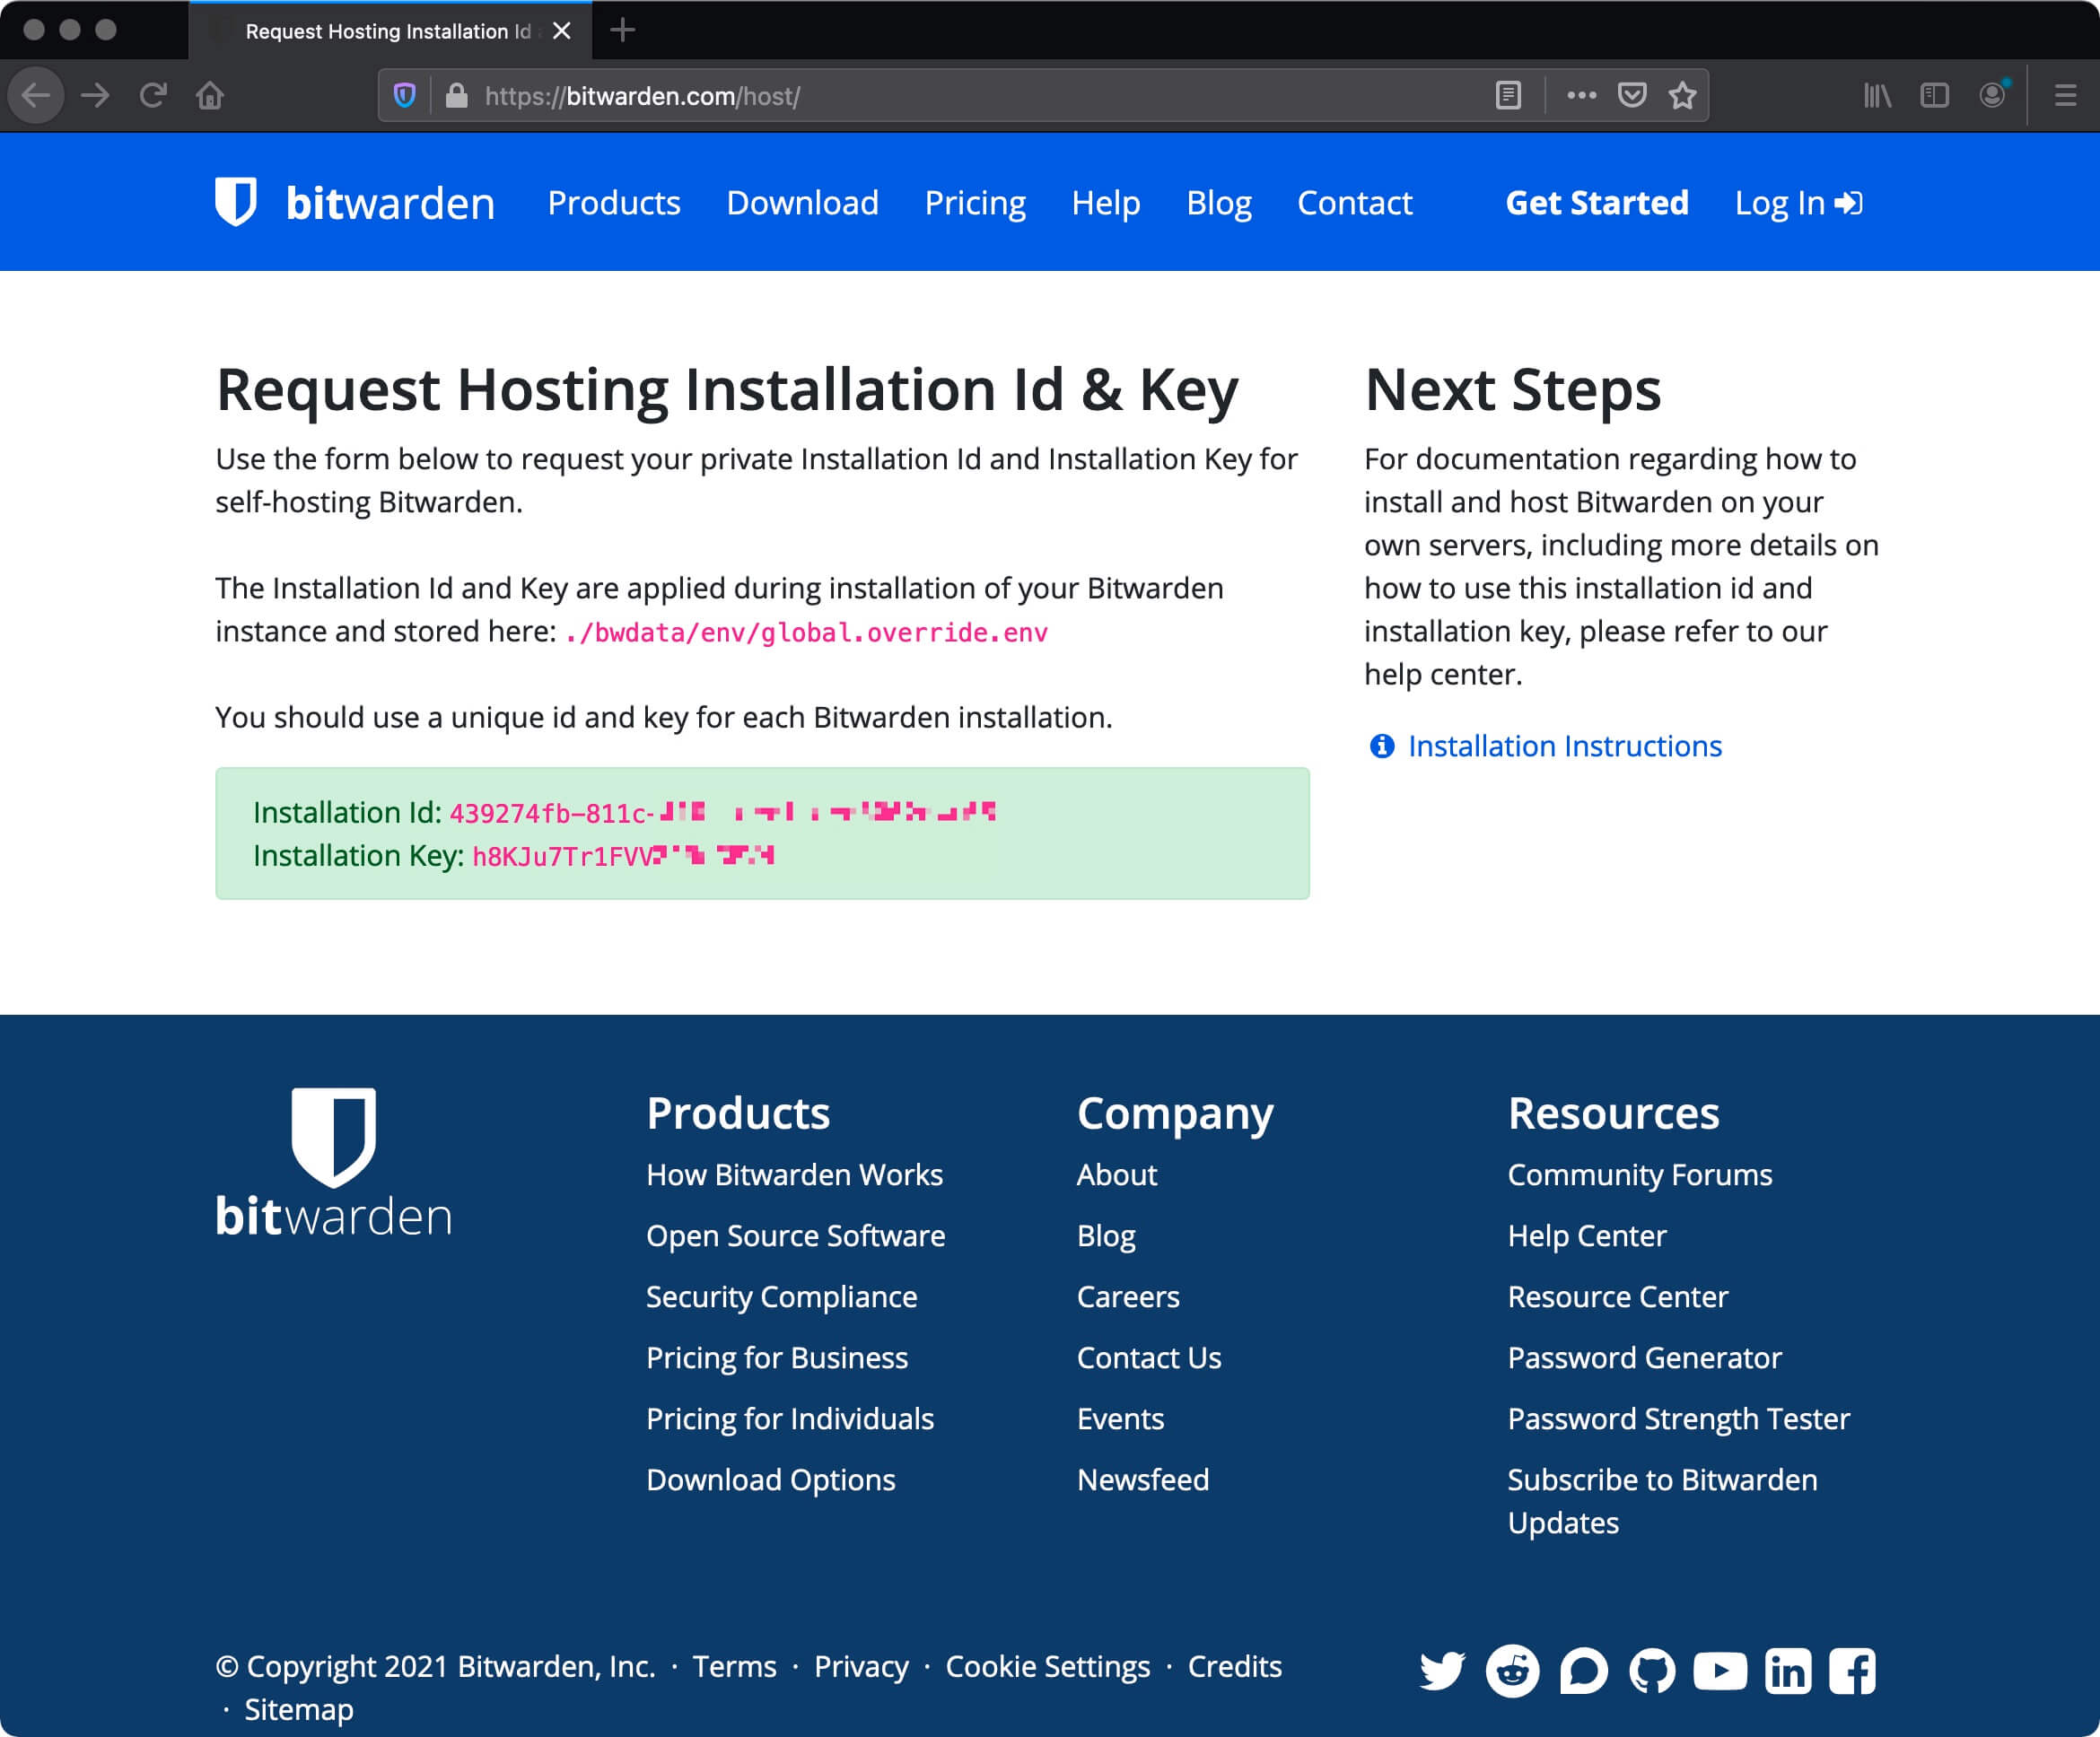Open Download in the top navigation
This screenshot has height=1737, width=2100.
coord(802,203)
